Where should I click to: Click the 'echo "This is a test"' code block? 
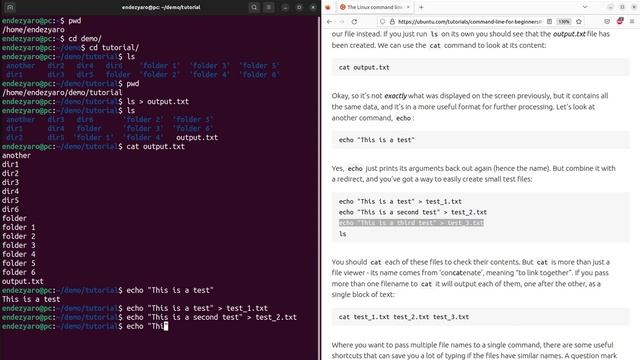pos(480,140)
